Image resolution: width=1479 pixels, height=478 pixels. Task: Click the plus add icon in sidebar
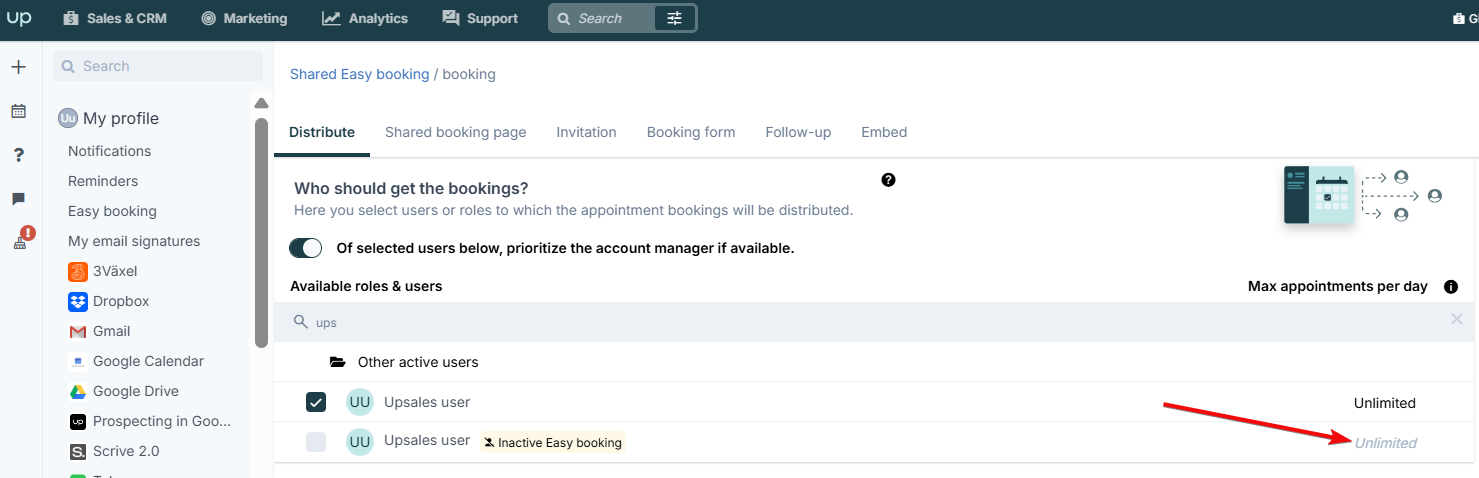pyautogui.click(x=18, y=67)
